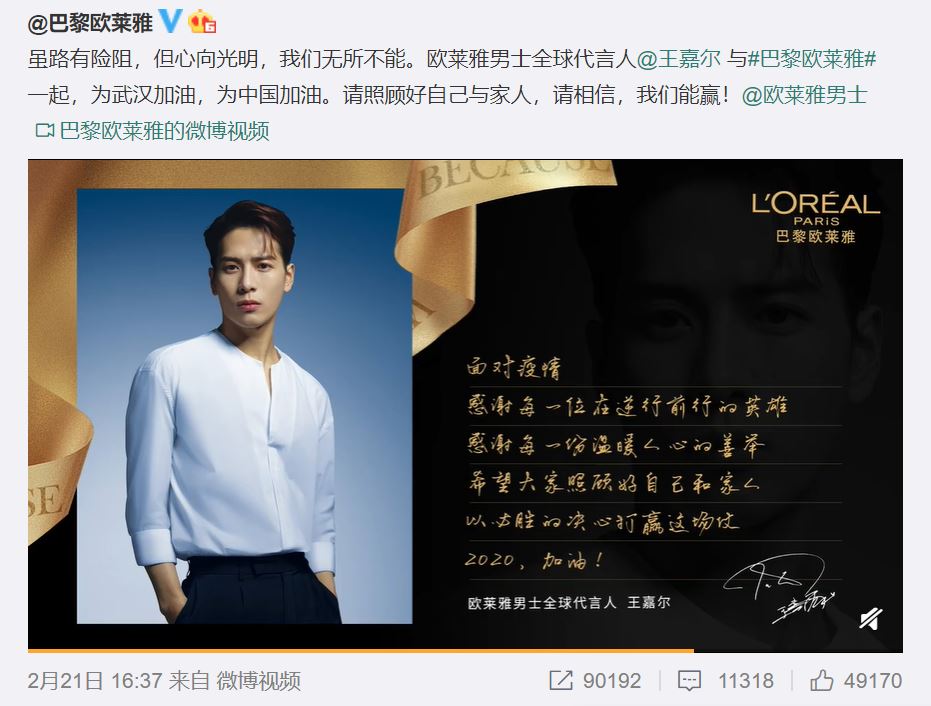The width and height of the screenshot is (931, 706).
Task: Click the thumbs-up like icon
Action: (x=822, y=680)
